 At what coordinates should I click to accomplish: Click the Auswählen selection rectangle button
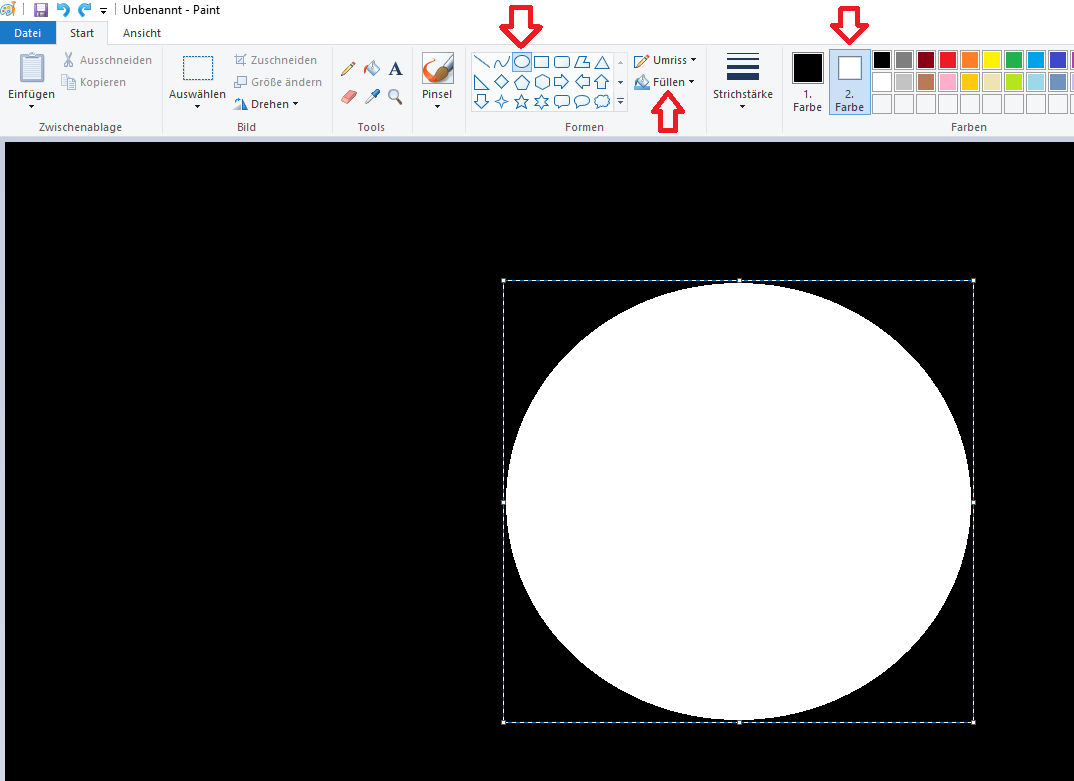click(197, 69)
